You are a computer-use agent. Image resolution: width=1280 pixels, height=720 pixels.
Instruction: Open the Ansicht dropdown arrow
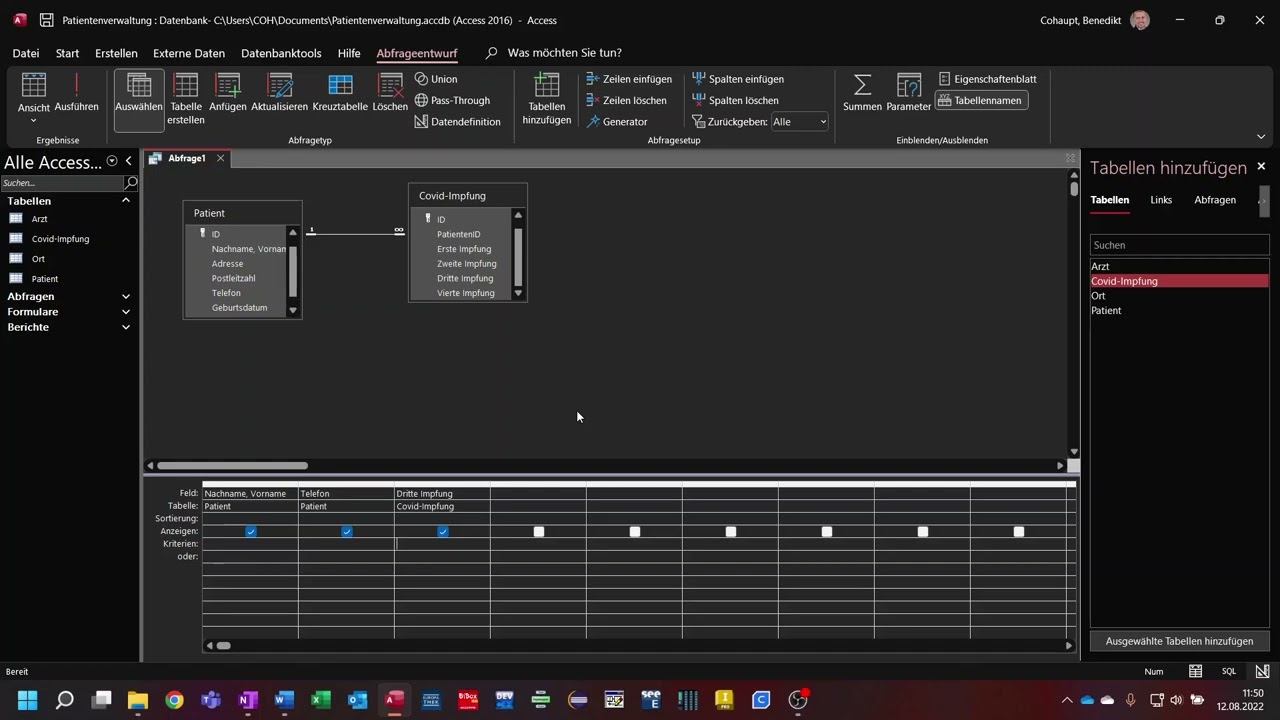click(33, 121)
